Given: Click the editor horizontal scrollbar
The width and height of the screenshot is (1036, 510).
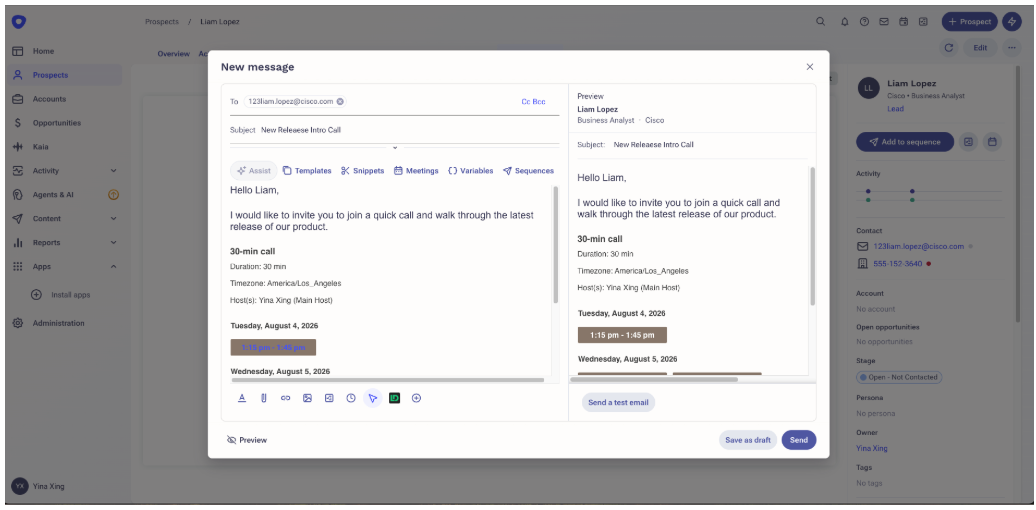Looking at the screenshot, I should 387,380.
